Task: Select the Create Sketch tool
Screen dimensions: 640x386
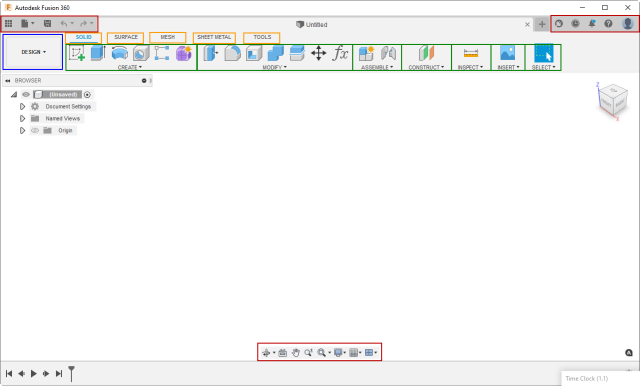Action: [77, 53]
